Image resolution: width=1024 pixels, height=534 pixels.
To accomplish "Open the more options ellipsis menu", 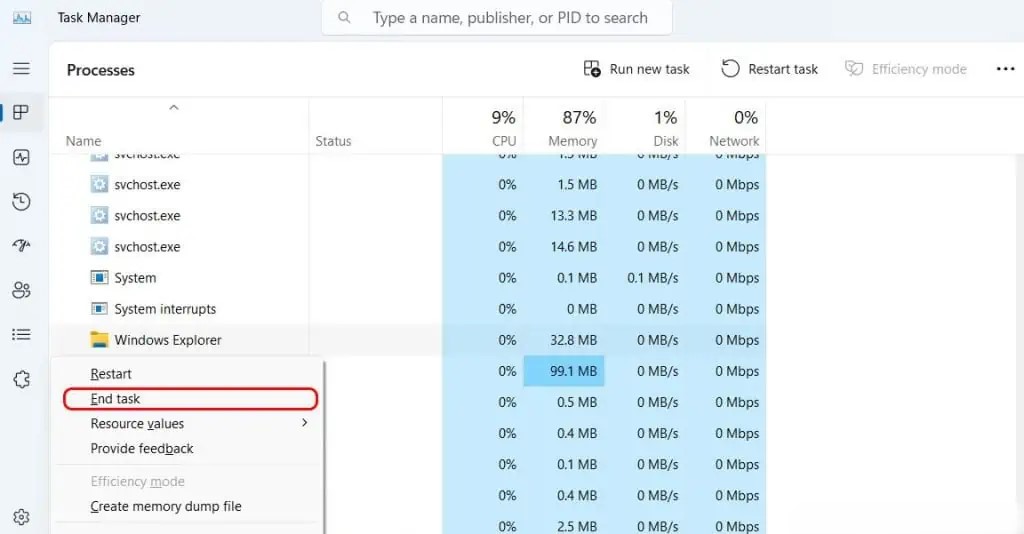I will click(x=1005, y=69).
